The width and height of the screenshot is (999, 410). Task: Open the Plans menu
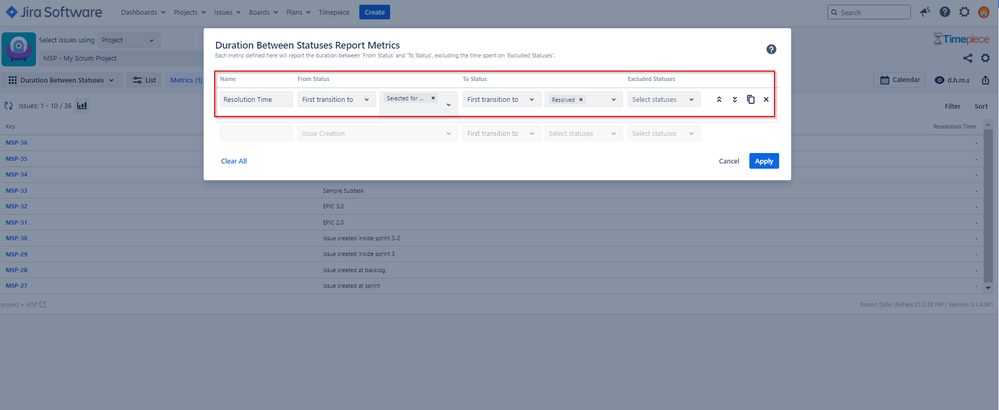(x=298, y=12)
